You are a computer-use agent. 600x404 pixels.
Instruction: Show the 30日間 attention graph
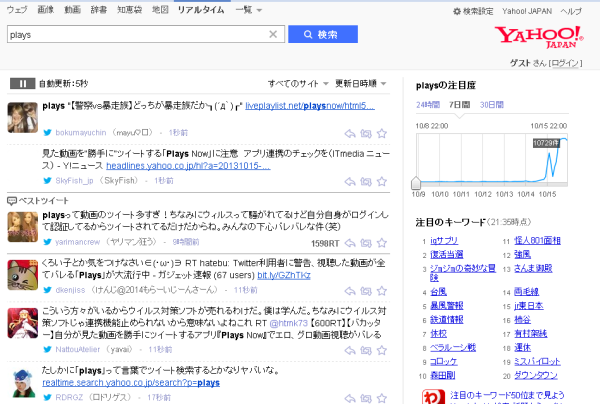pyautogui.click(x=492, y=105)
